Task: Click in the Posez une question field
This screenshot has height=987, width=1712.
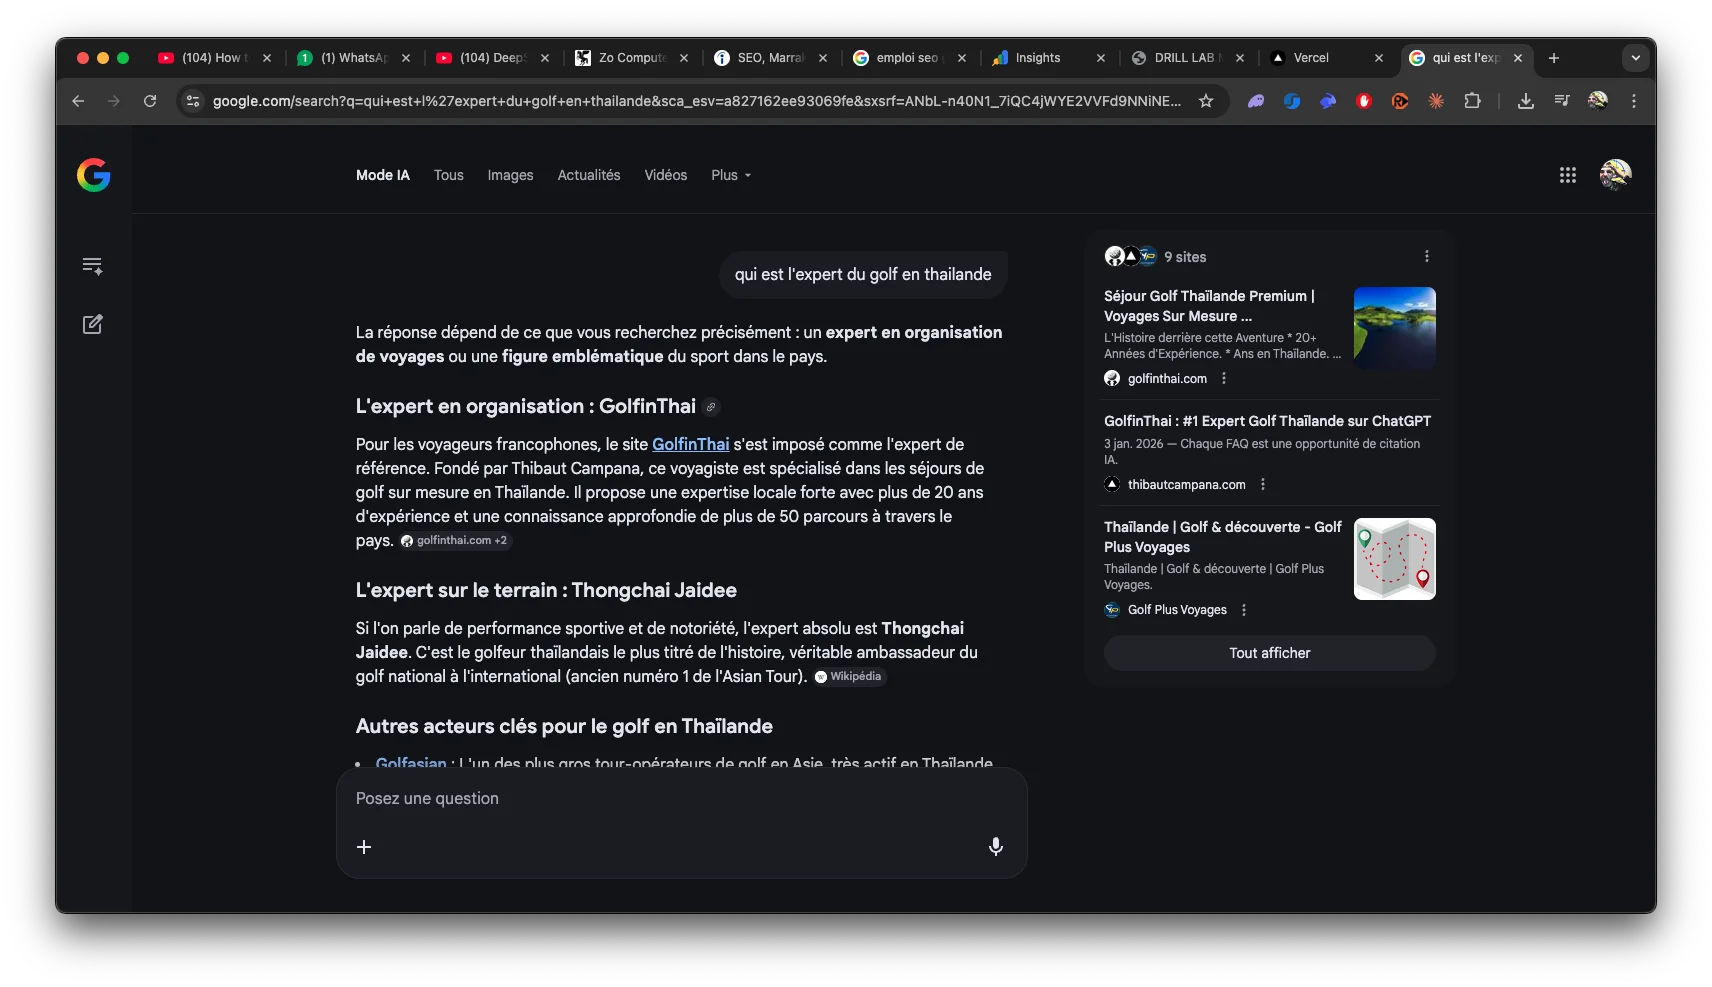Action: click(x=680, y=798)
